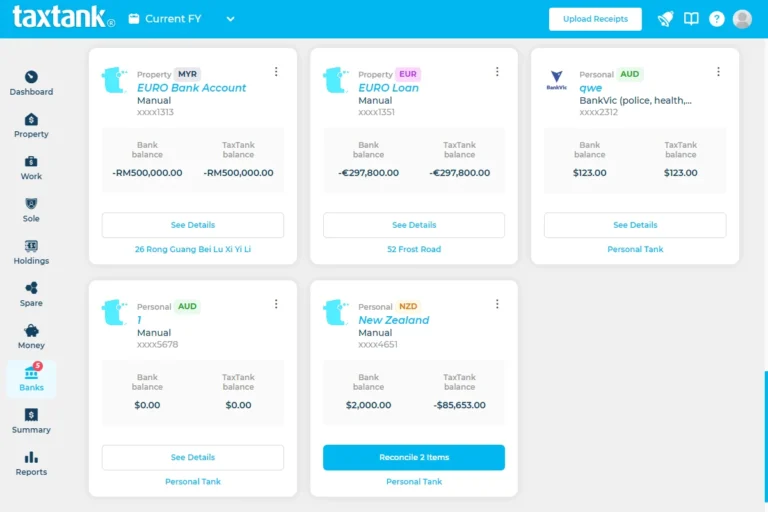Open the Reports bar chart icon
Image resolution: width=768 pixels, height=512 pixels.
click(31, 457)
